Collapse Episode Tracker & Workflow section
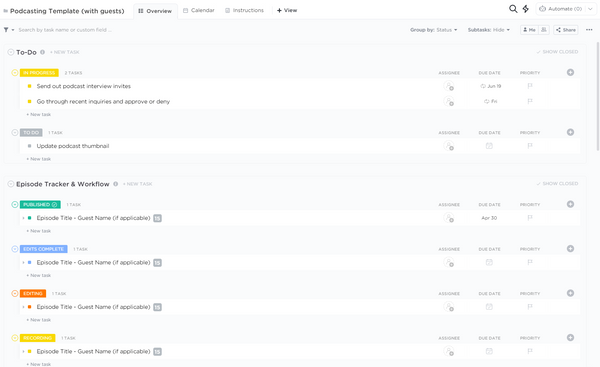600x367 pixels. [11, 184]
